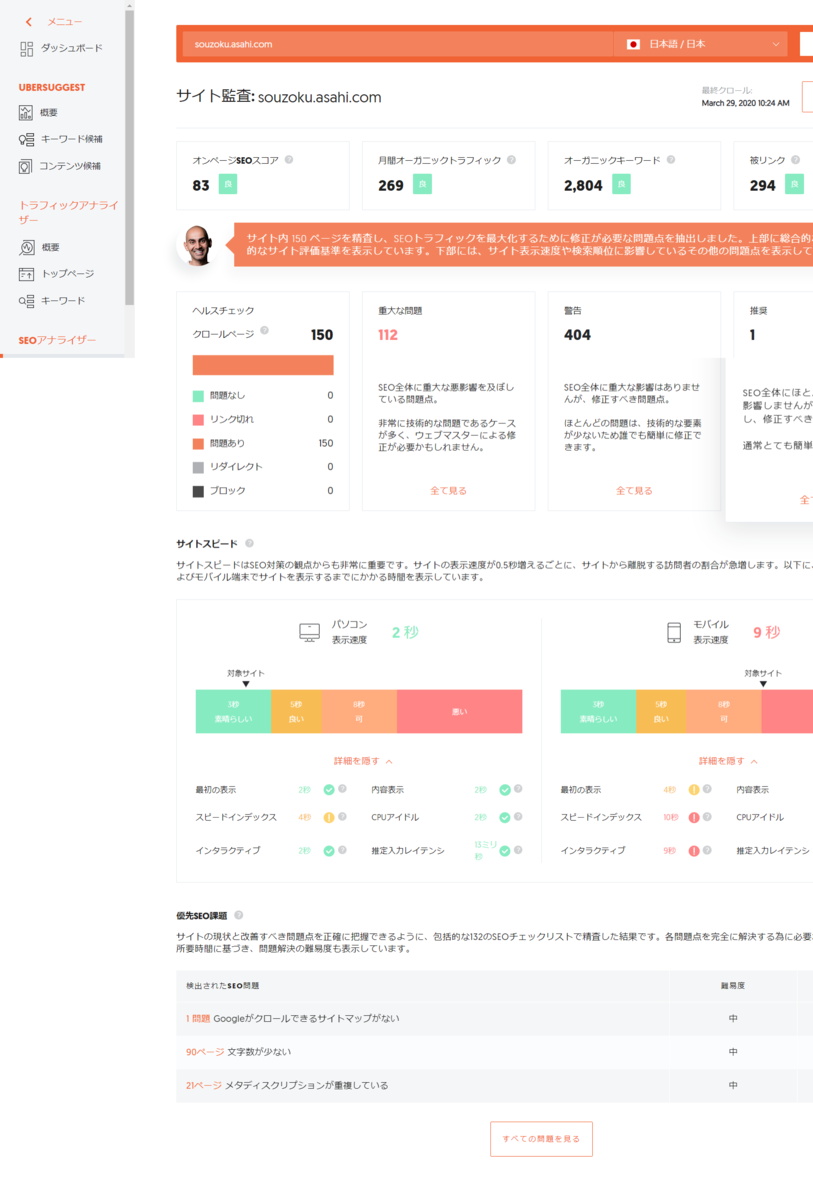
Task: Open トップページ in the sidebar
Action: pos(57,273)
